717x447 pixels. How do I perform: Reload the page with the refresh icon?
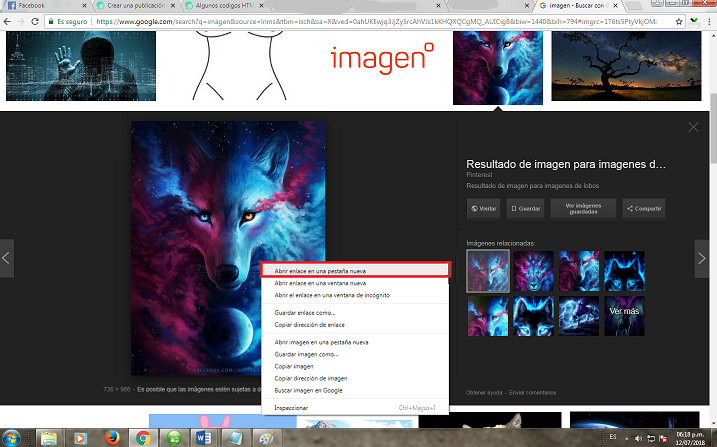pyautogui.click(x=35, y=21)
